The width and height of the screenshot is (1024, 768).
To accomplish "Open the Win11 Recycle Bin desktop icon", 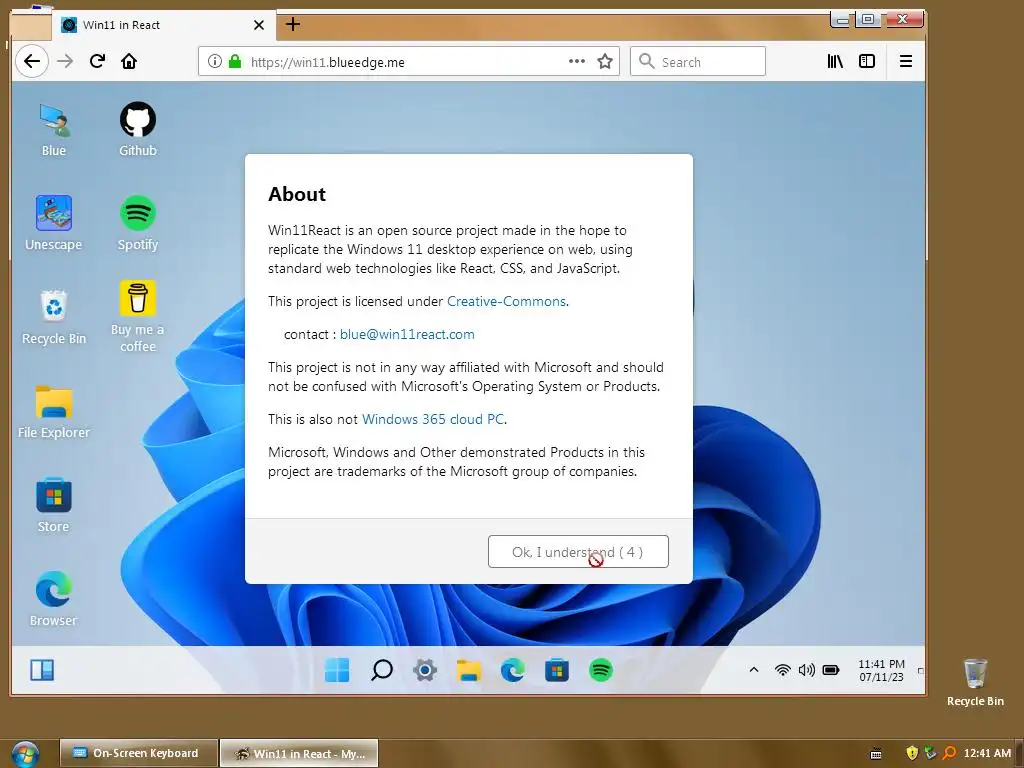I will point(54,318).
